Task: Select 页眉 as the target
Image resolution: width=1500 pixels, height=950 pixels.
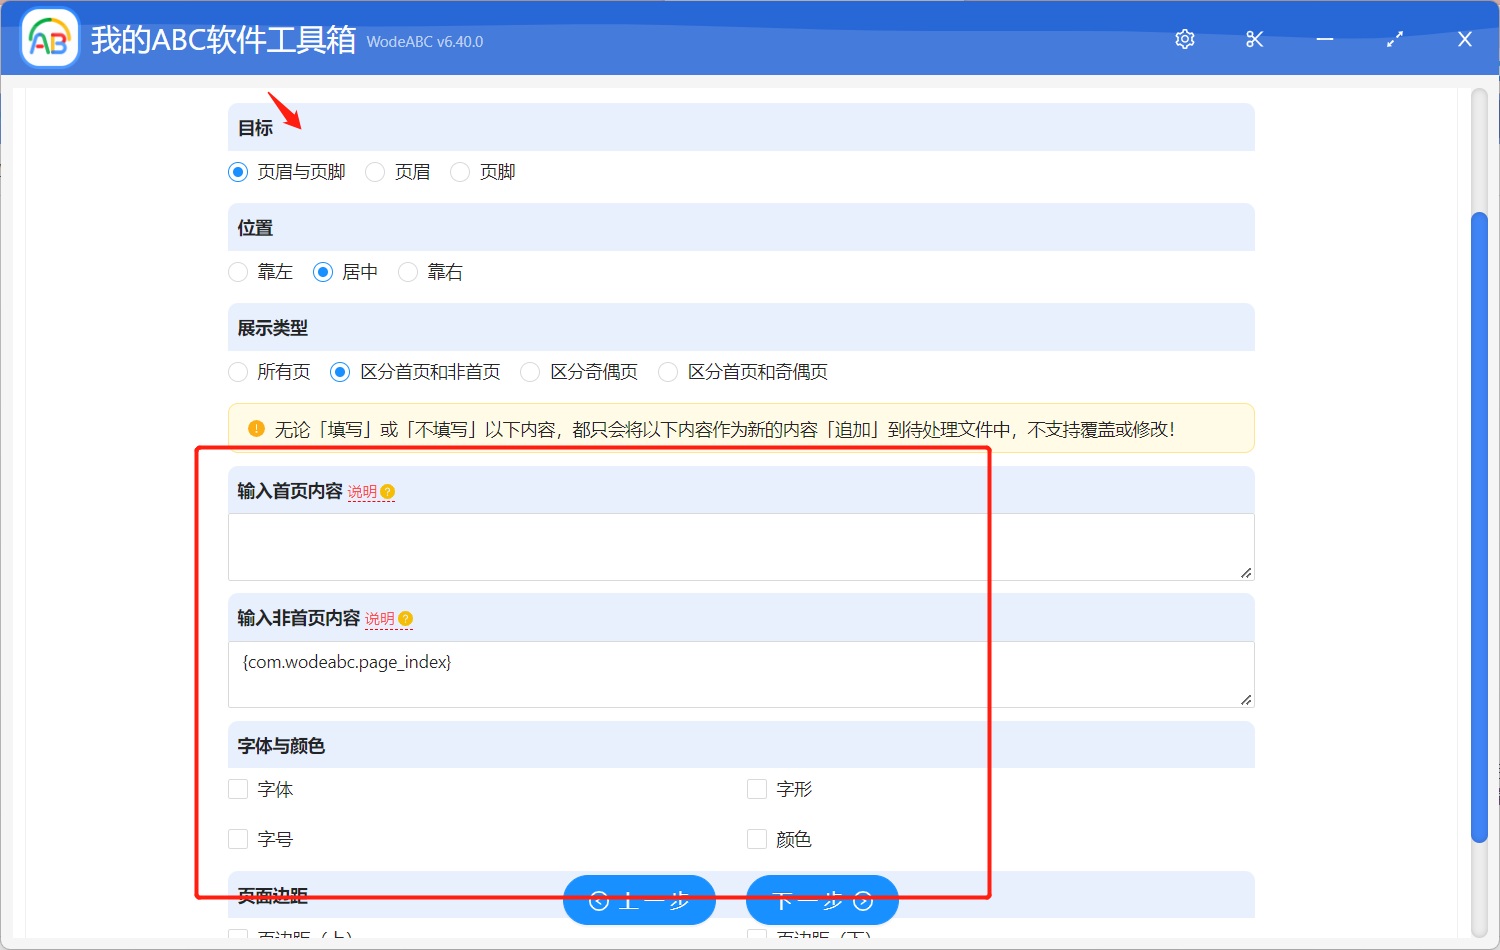Action: coord(375,171)
